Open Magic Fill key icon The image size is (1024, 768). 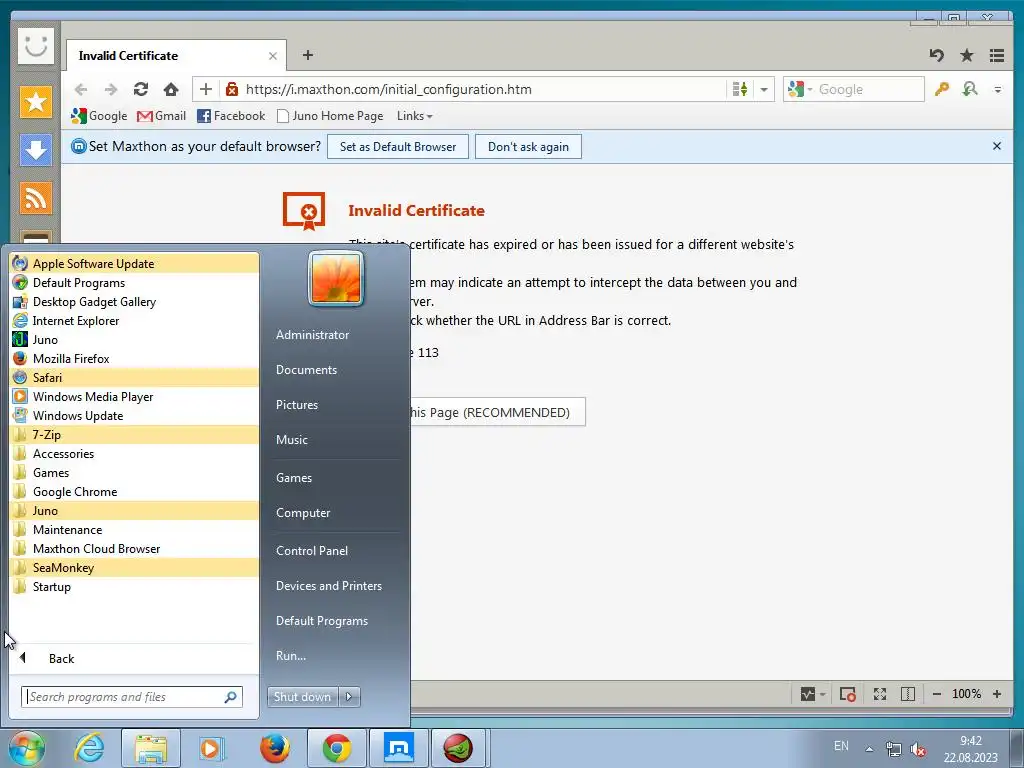(x=941, y=89)
